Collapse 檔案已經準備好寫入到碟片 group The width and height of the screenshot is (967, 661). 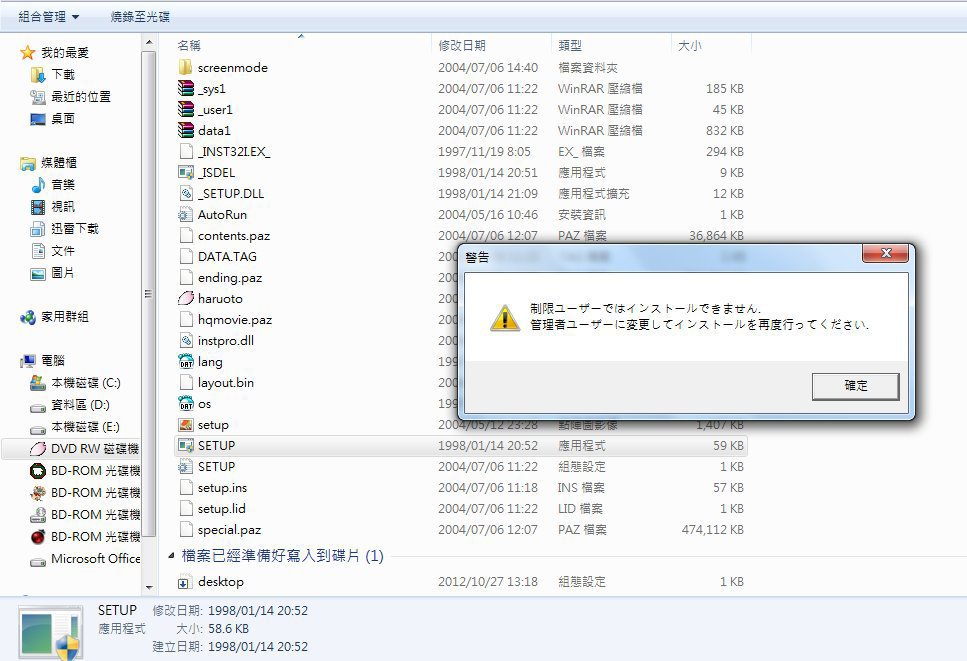(171, 556)
